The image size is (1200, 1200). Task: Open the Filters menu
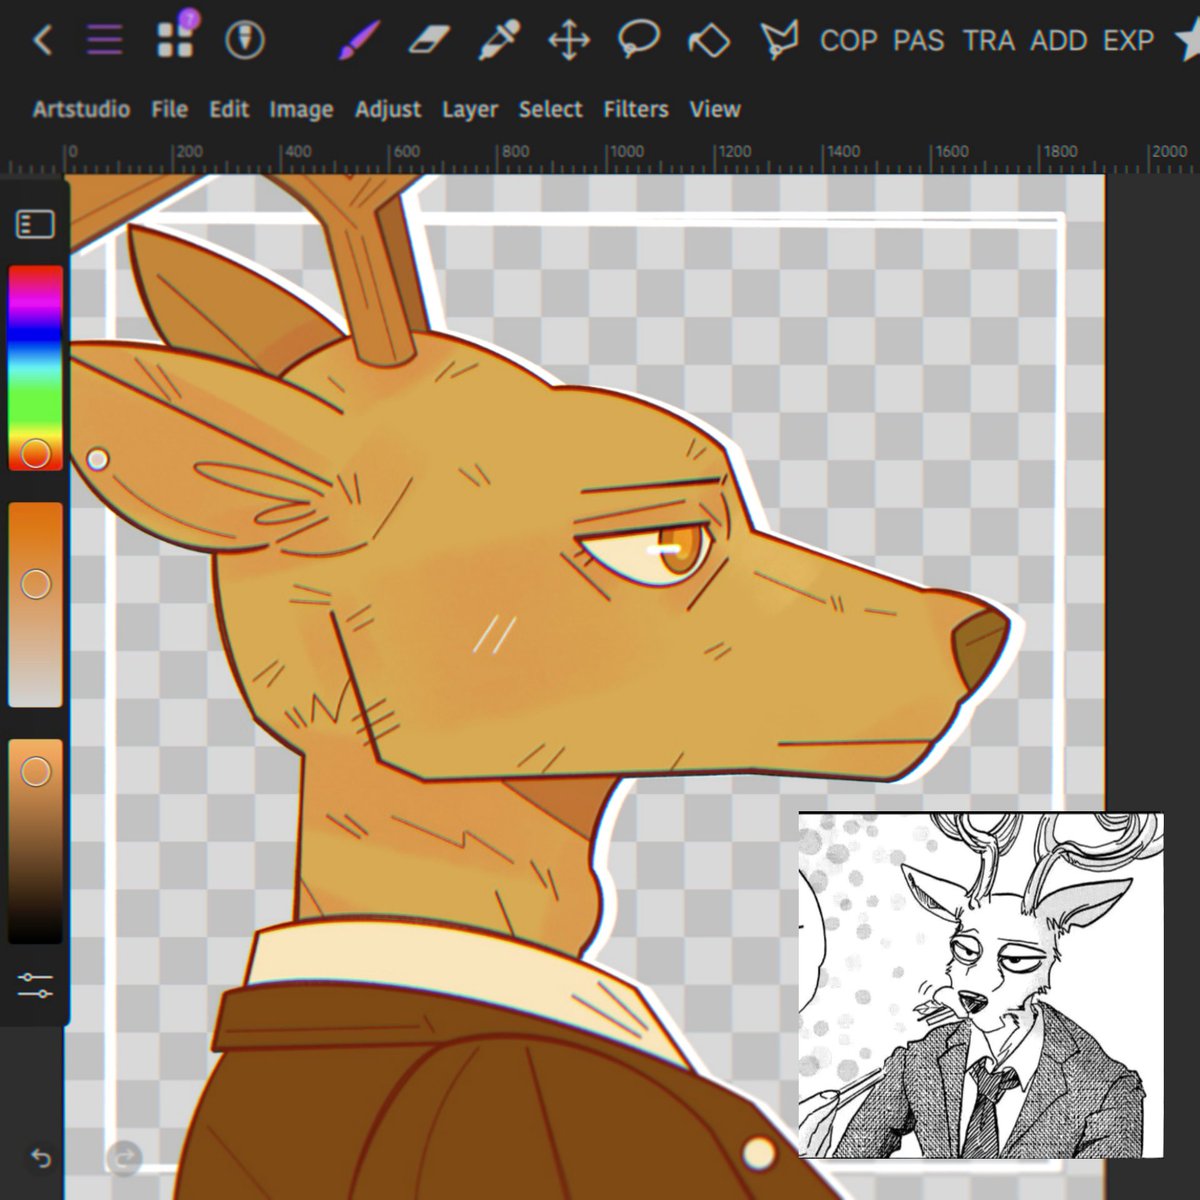click(x=636, y=109)
